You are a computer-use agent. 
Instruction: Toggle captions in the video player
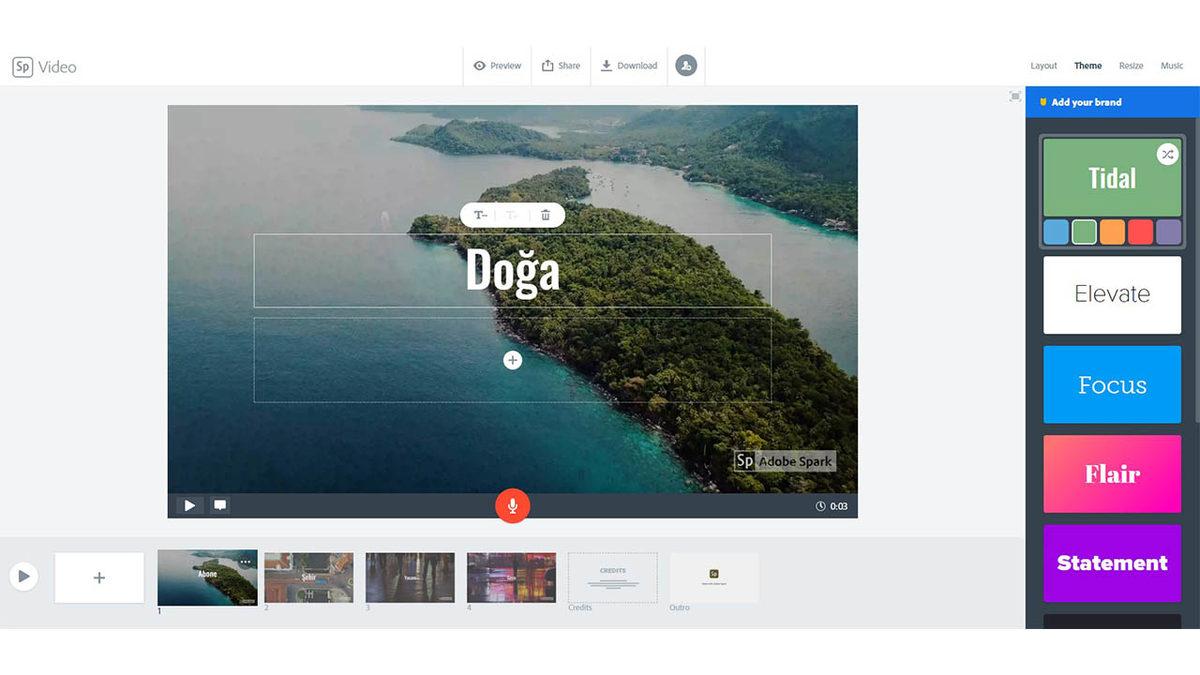(x=219, y=505)
